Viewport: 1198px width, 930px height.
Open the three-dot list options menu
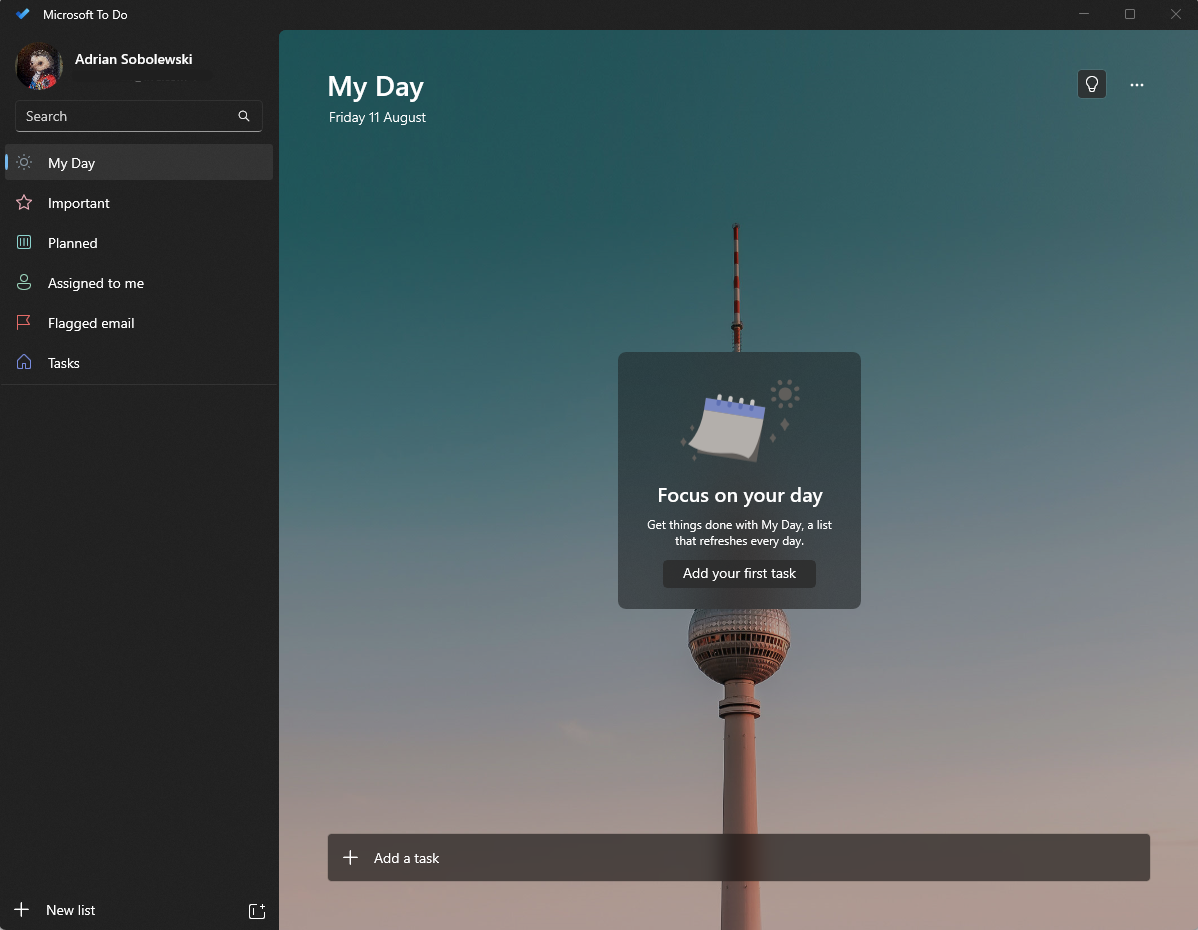pos(1137,85)
